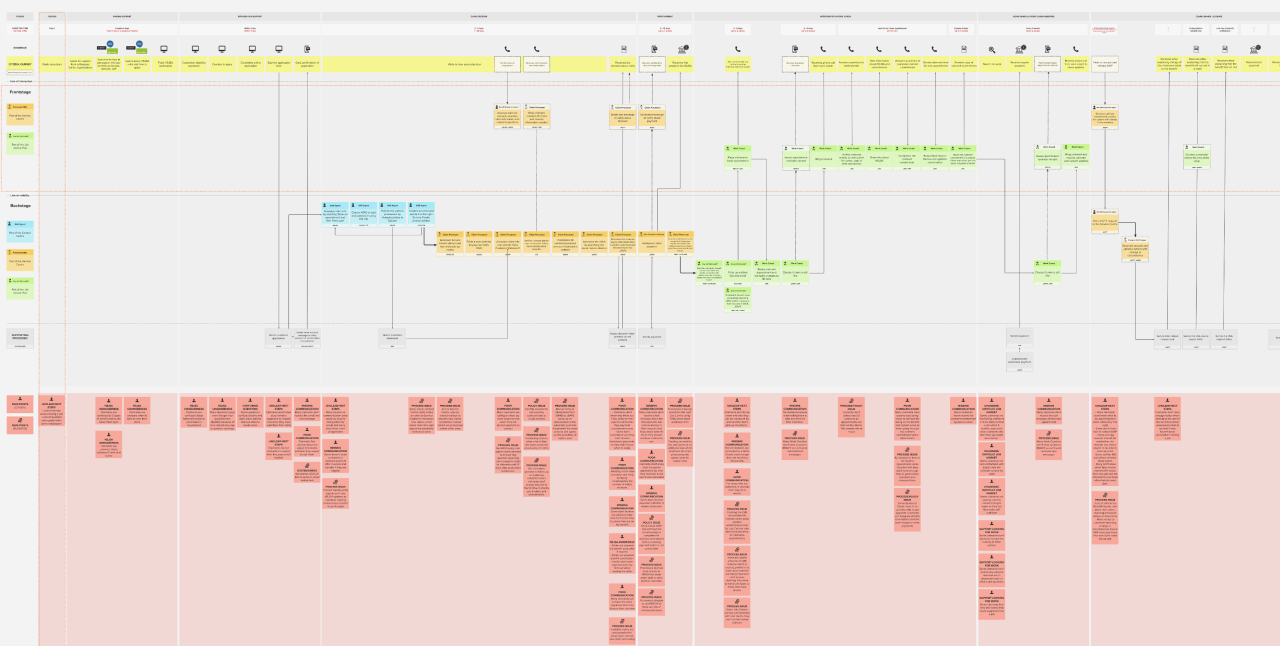Click bank icon in Claim Change / Closure stage
The image size is (1280, 646).
coord(1255,48)
